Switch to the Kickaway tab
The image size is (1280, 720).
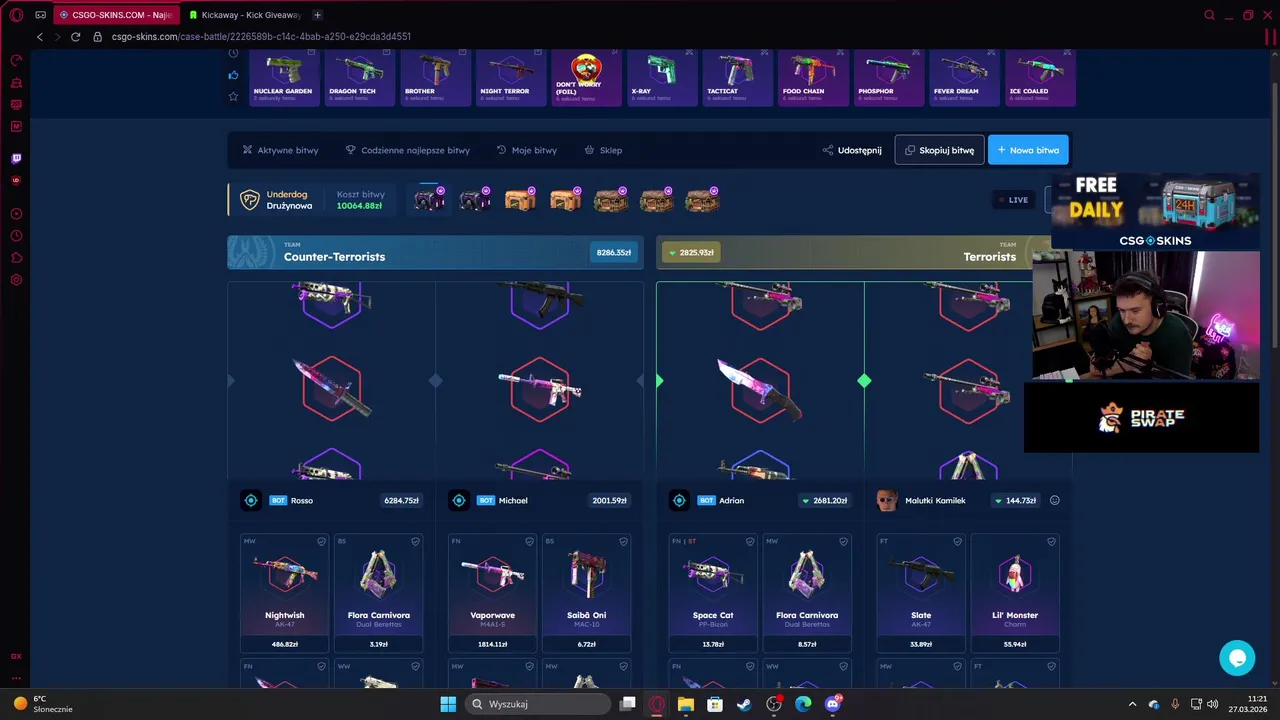pos(245,15)
